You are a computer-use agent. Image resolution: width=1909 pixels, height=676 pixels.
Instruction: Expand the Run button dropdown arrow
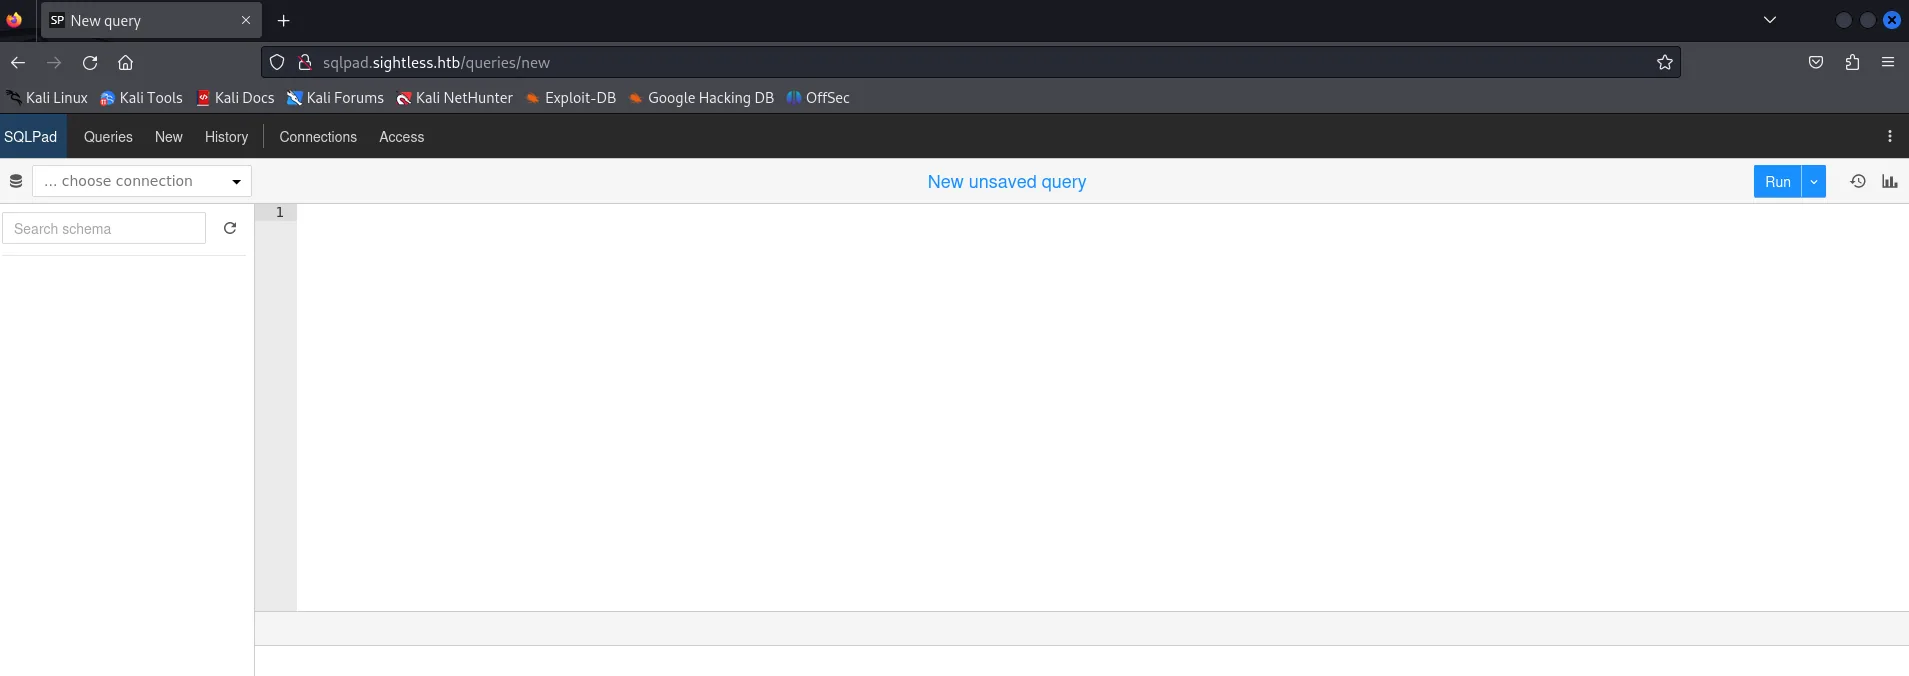pos(1814,181)
